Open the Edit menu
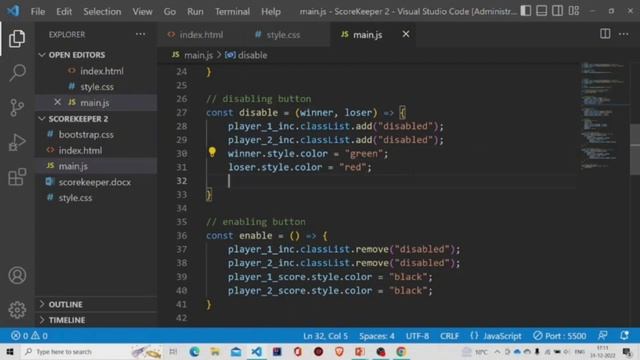Image resolution: width=640 pixels, height=360 pixels. pos(64,11)
